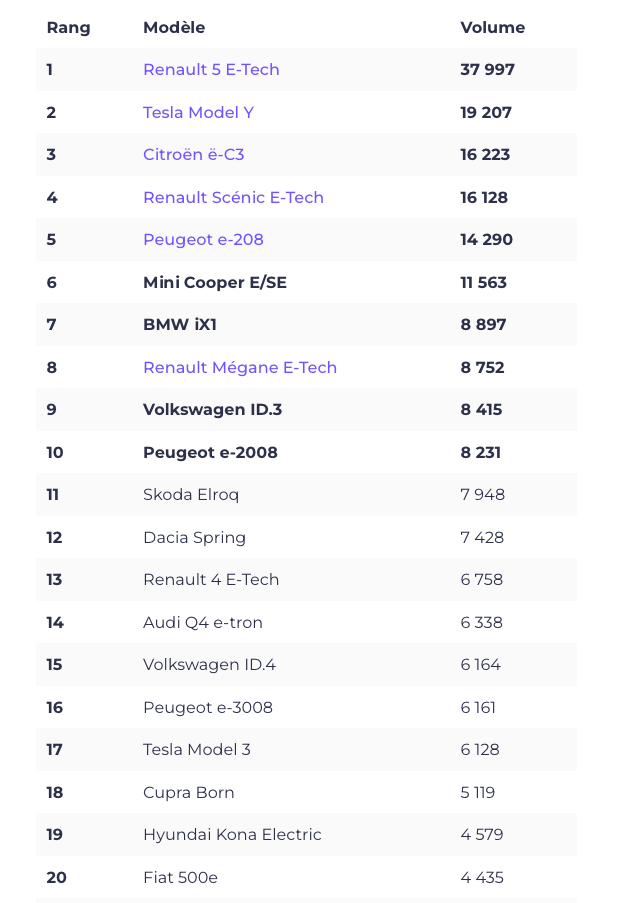This screenshot has width=629, height=903.
Task: Select the Dacia Spring model name
Action: tap(194, 537)
